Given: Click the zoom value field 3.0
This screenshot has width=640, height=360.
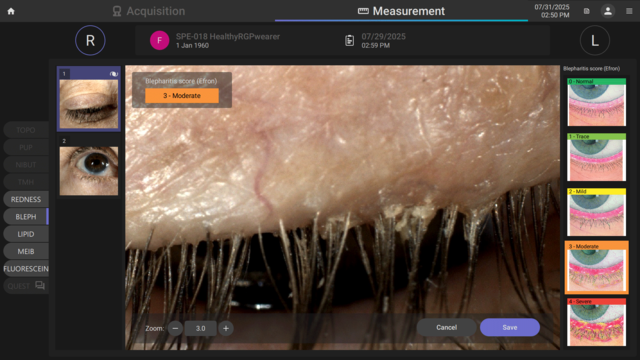Looking at the screenshot, I should click(x=200, y=328).
